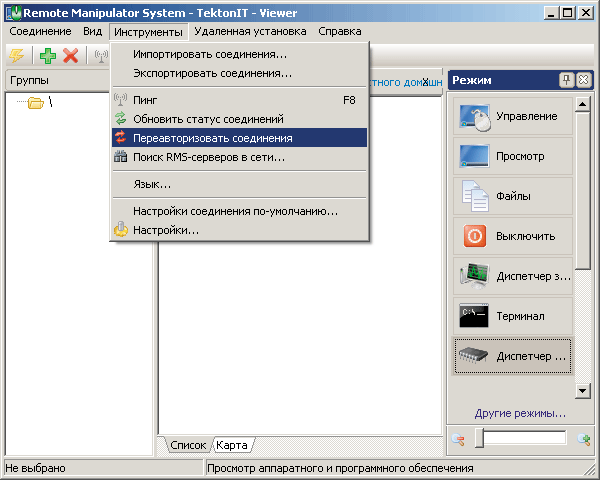Open Другие режимы... link
This screenshot has width=600, height=480.
(x=520, y=413)
